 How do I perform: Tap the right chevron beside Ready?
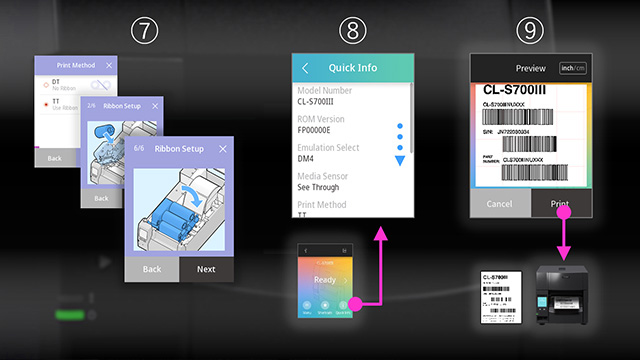pos(345,280)
